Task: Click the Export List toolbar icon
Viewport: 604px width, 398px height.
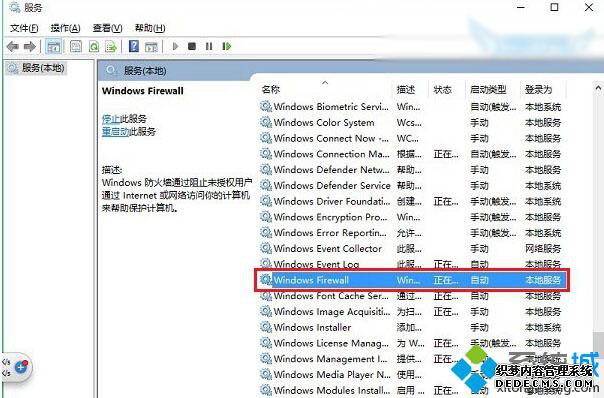Action: [x=111, y=47]
